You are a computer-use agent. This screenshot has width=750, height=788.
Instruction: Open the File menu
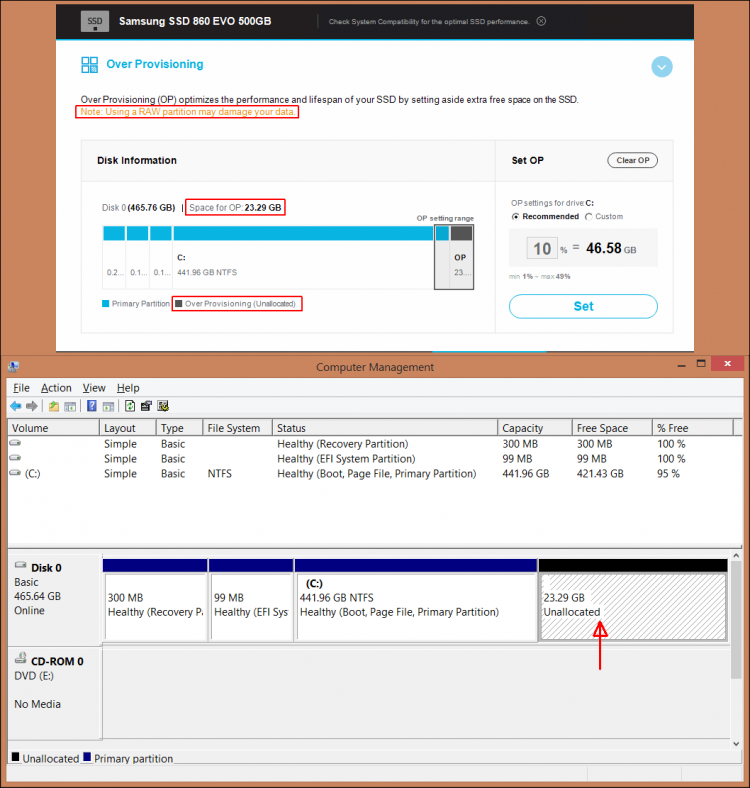coord(21,388)
